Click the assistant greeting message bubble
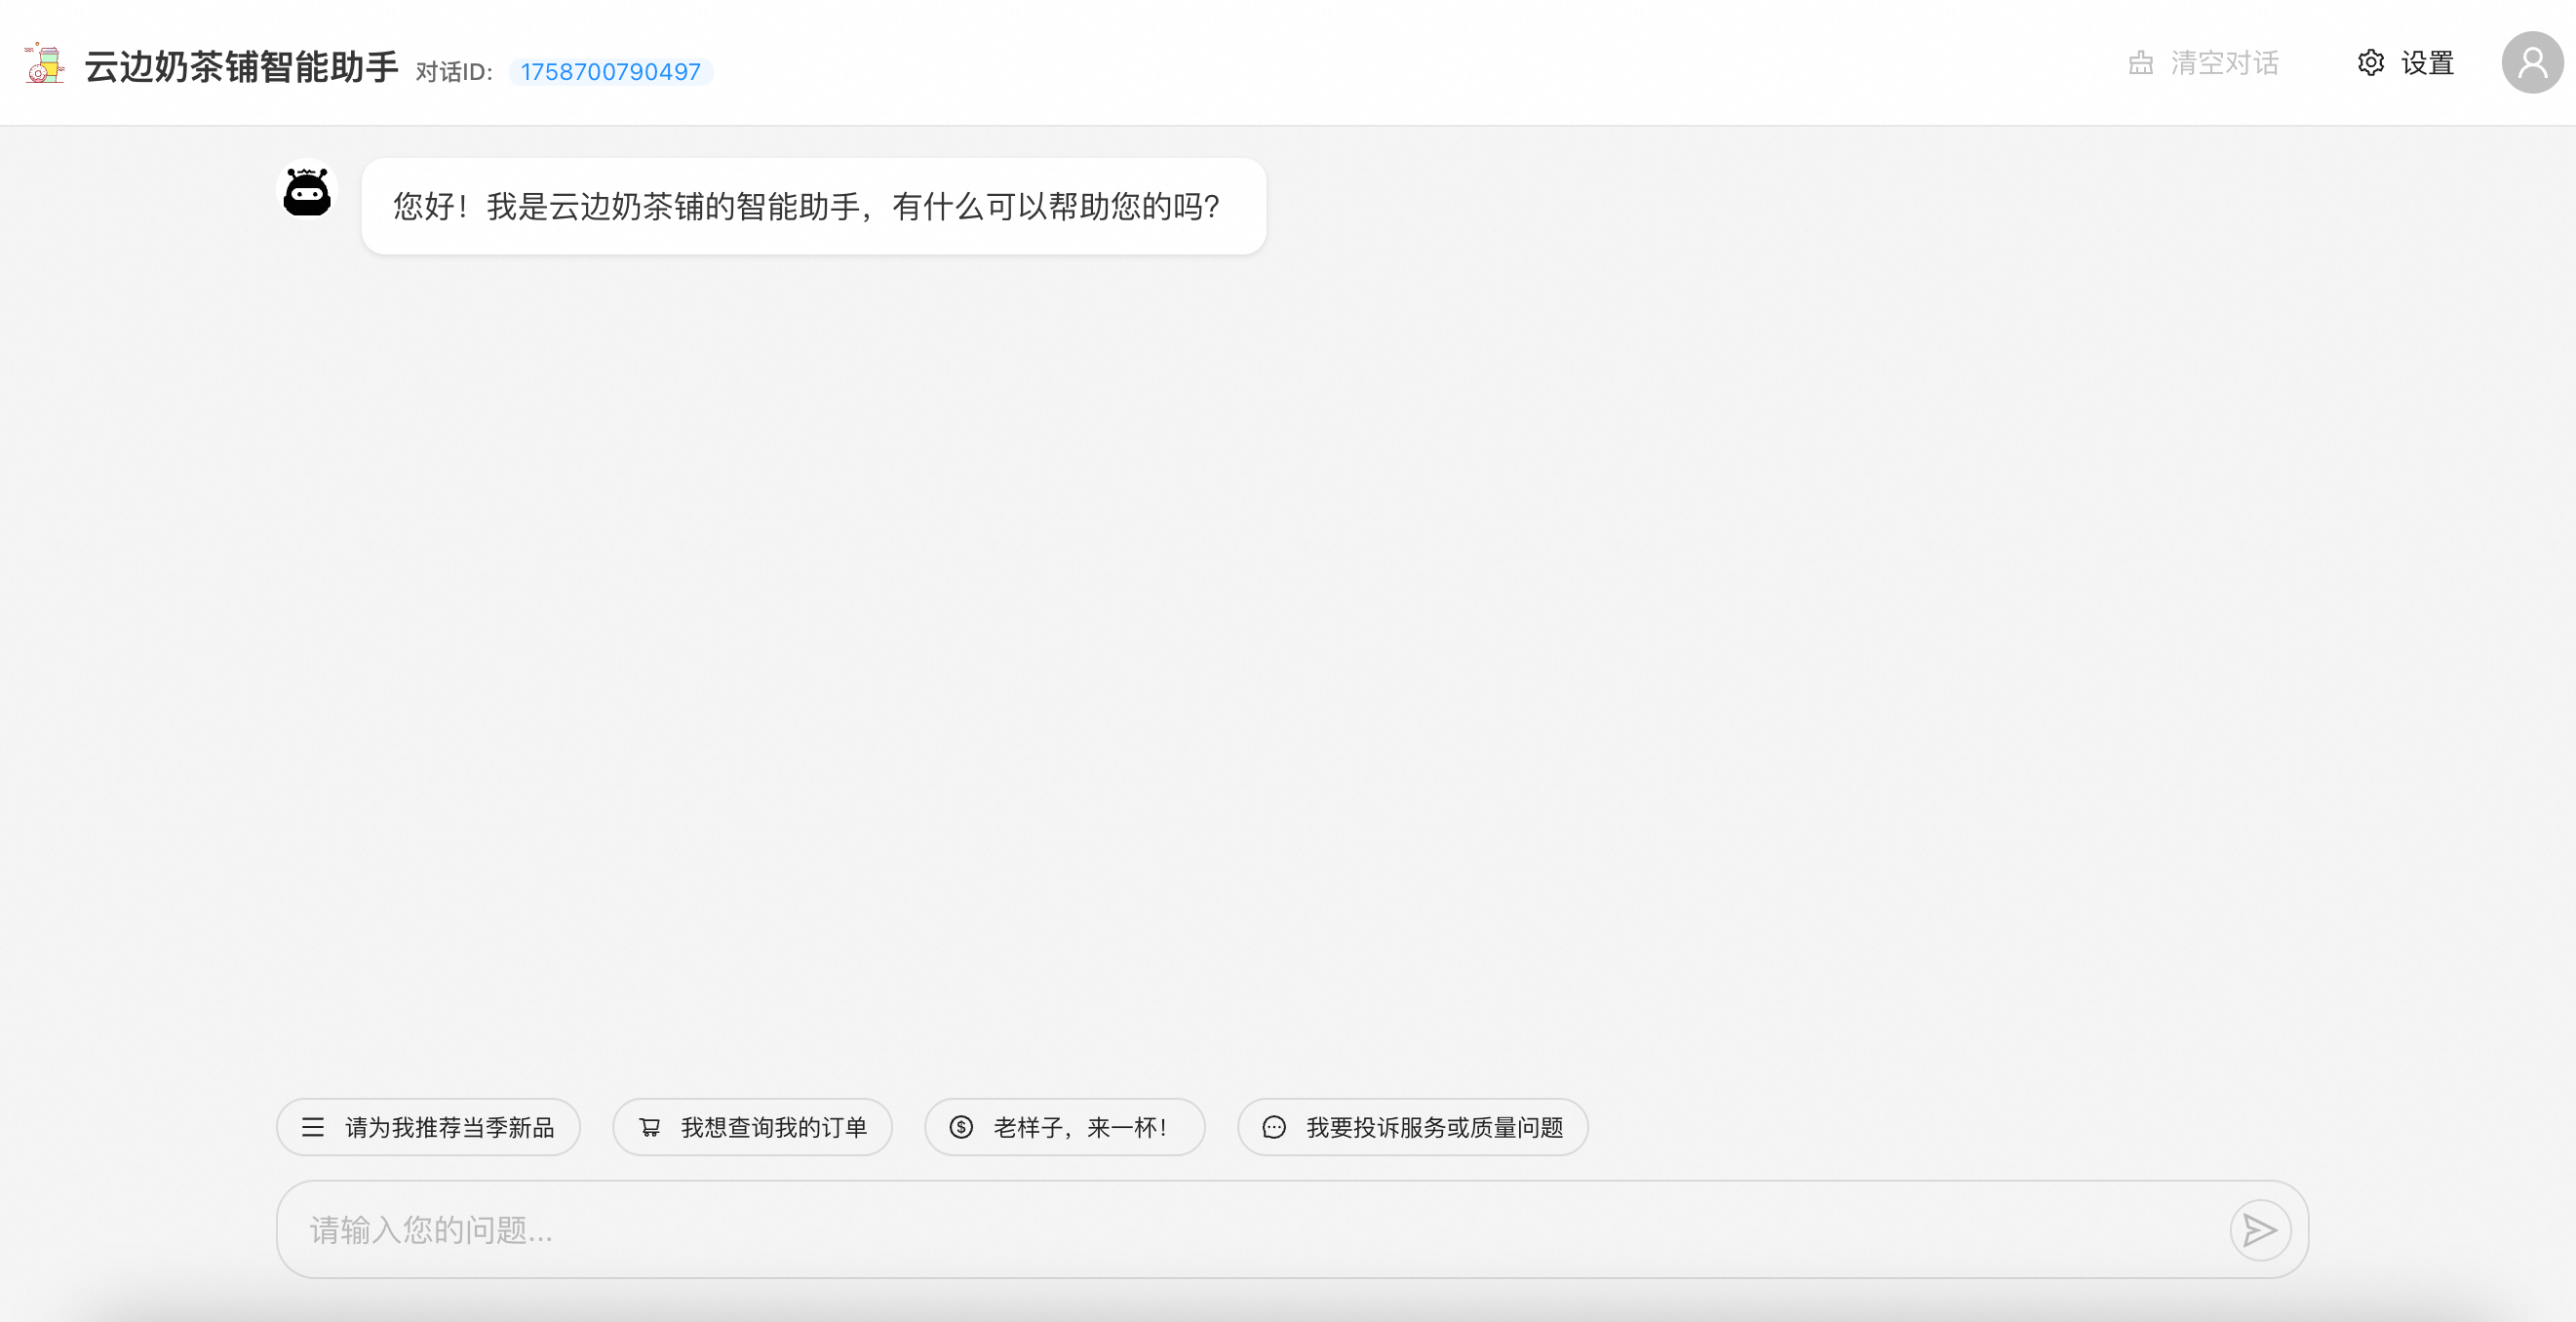 coord(813,206)
